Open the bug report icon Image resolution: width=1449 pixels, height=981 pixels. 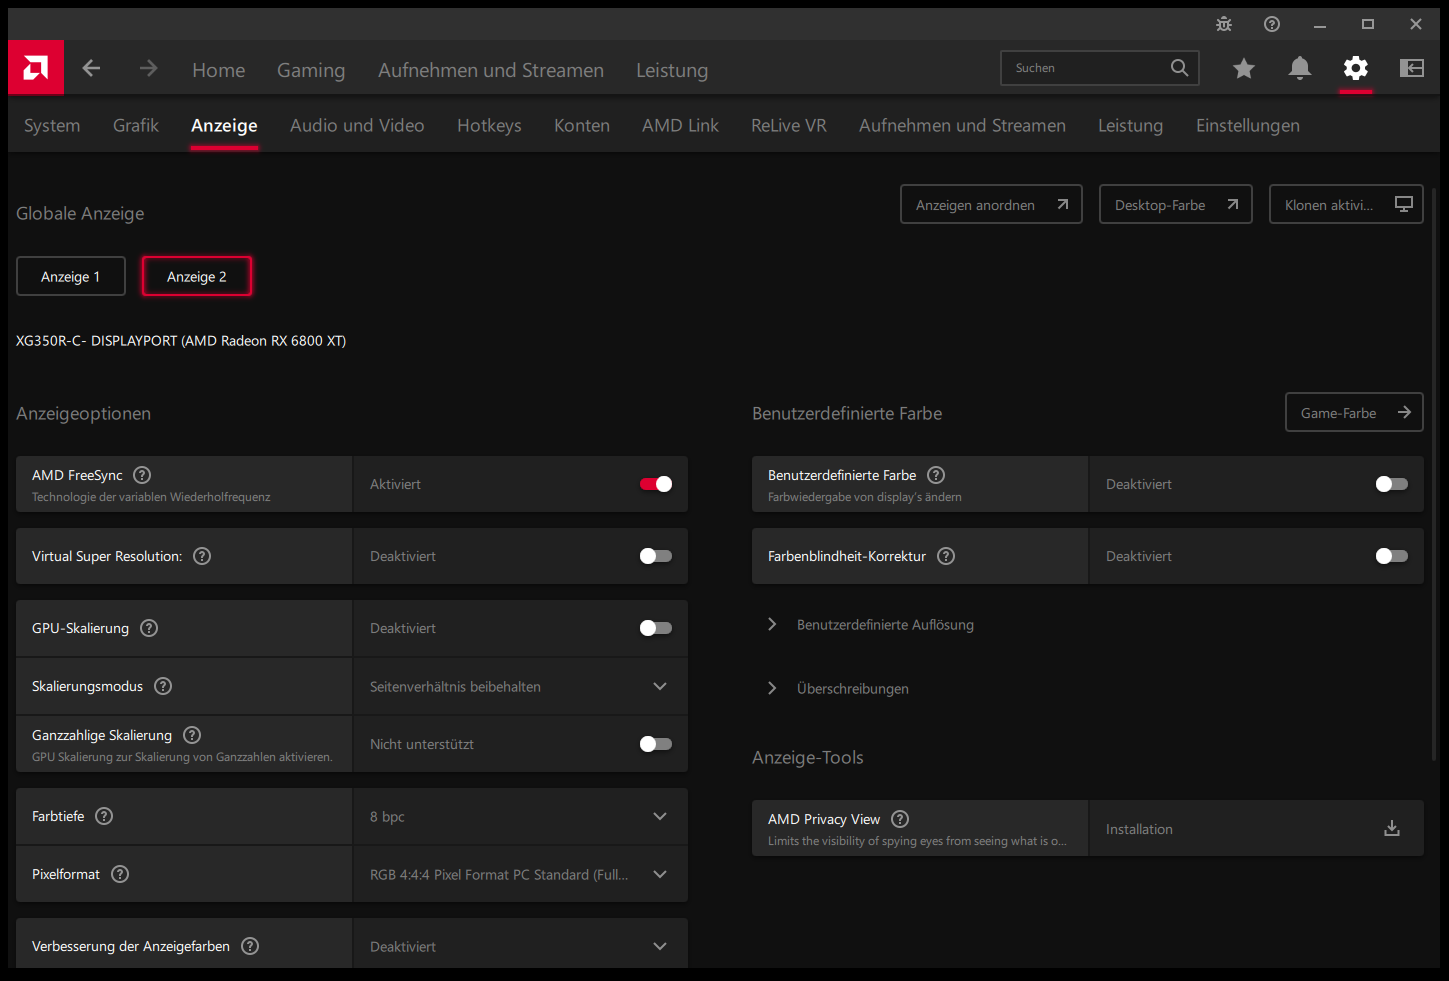pos(1224,24)
